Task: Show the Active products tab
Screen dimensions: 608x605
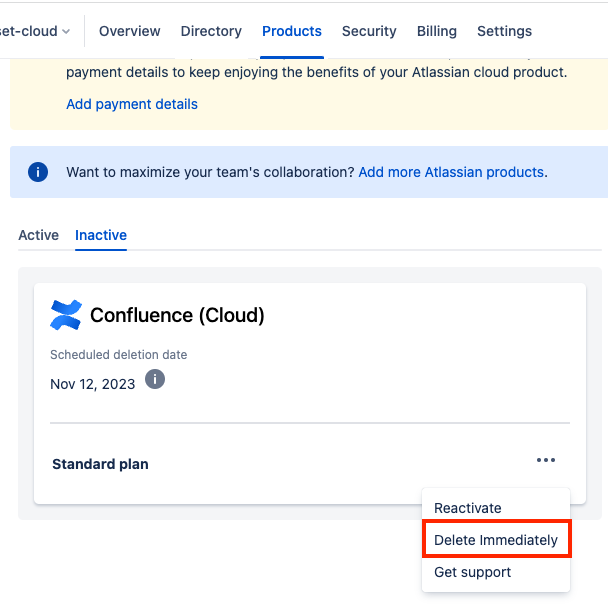Action: (x=39, y=235)
